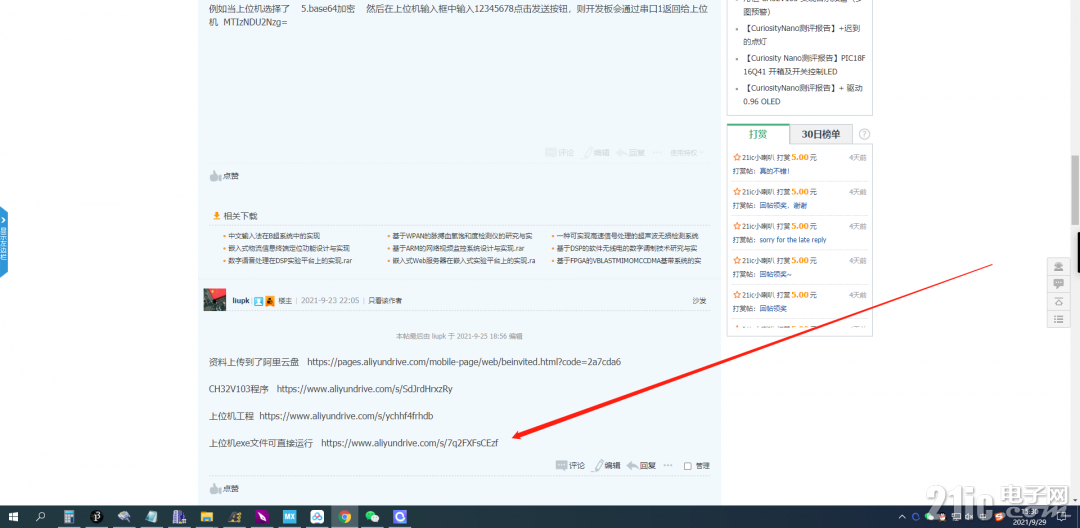The height and width of the screenshot is (528, 1080).
Task: Open the purple pen app in the taskbar
Action: pyautogui.click(x=262, y=516)
